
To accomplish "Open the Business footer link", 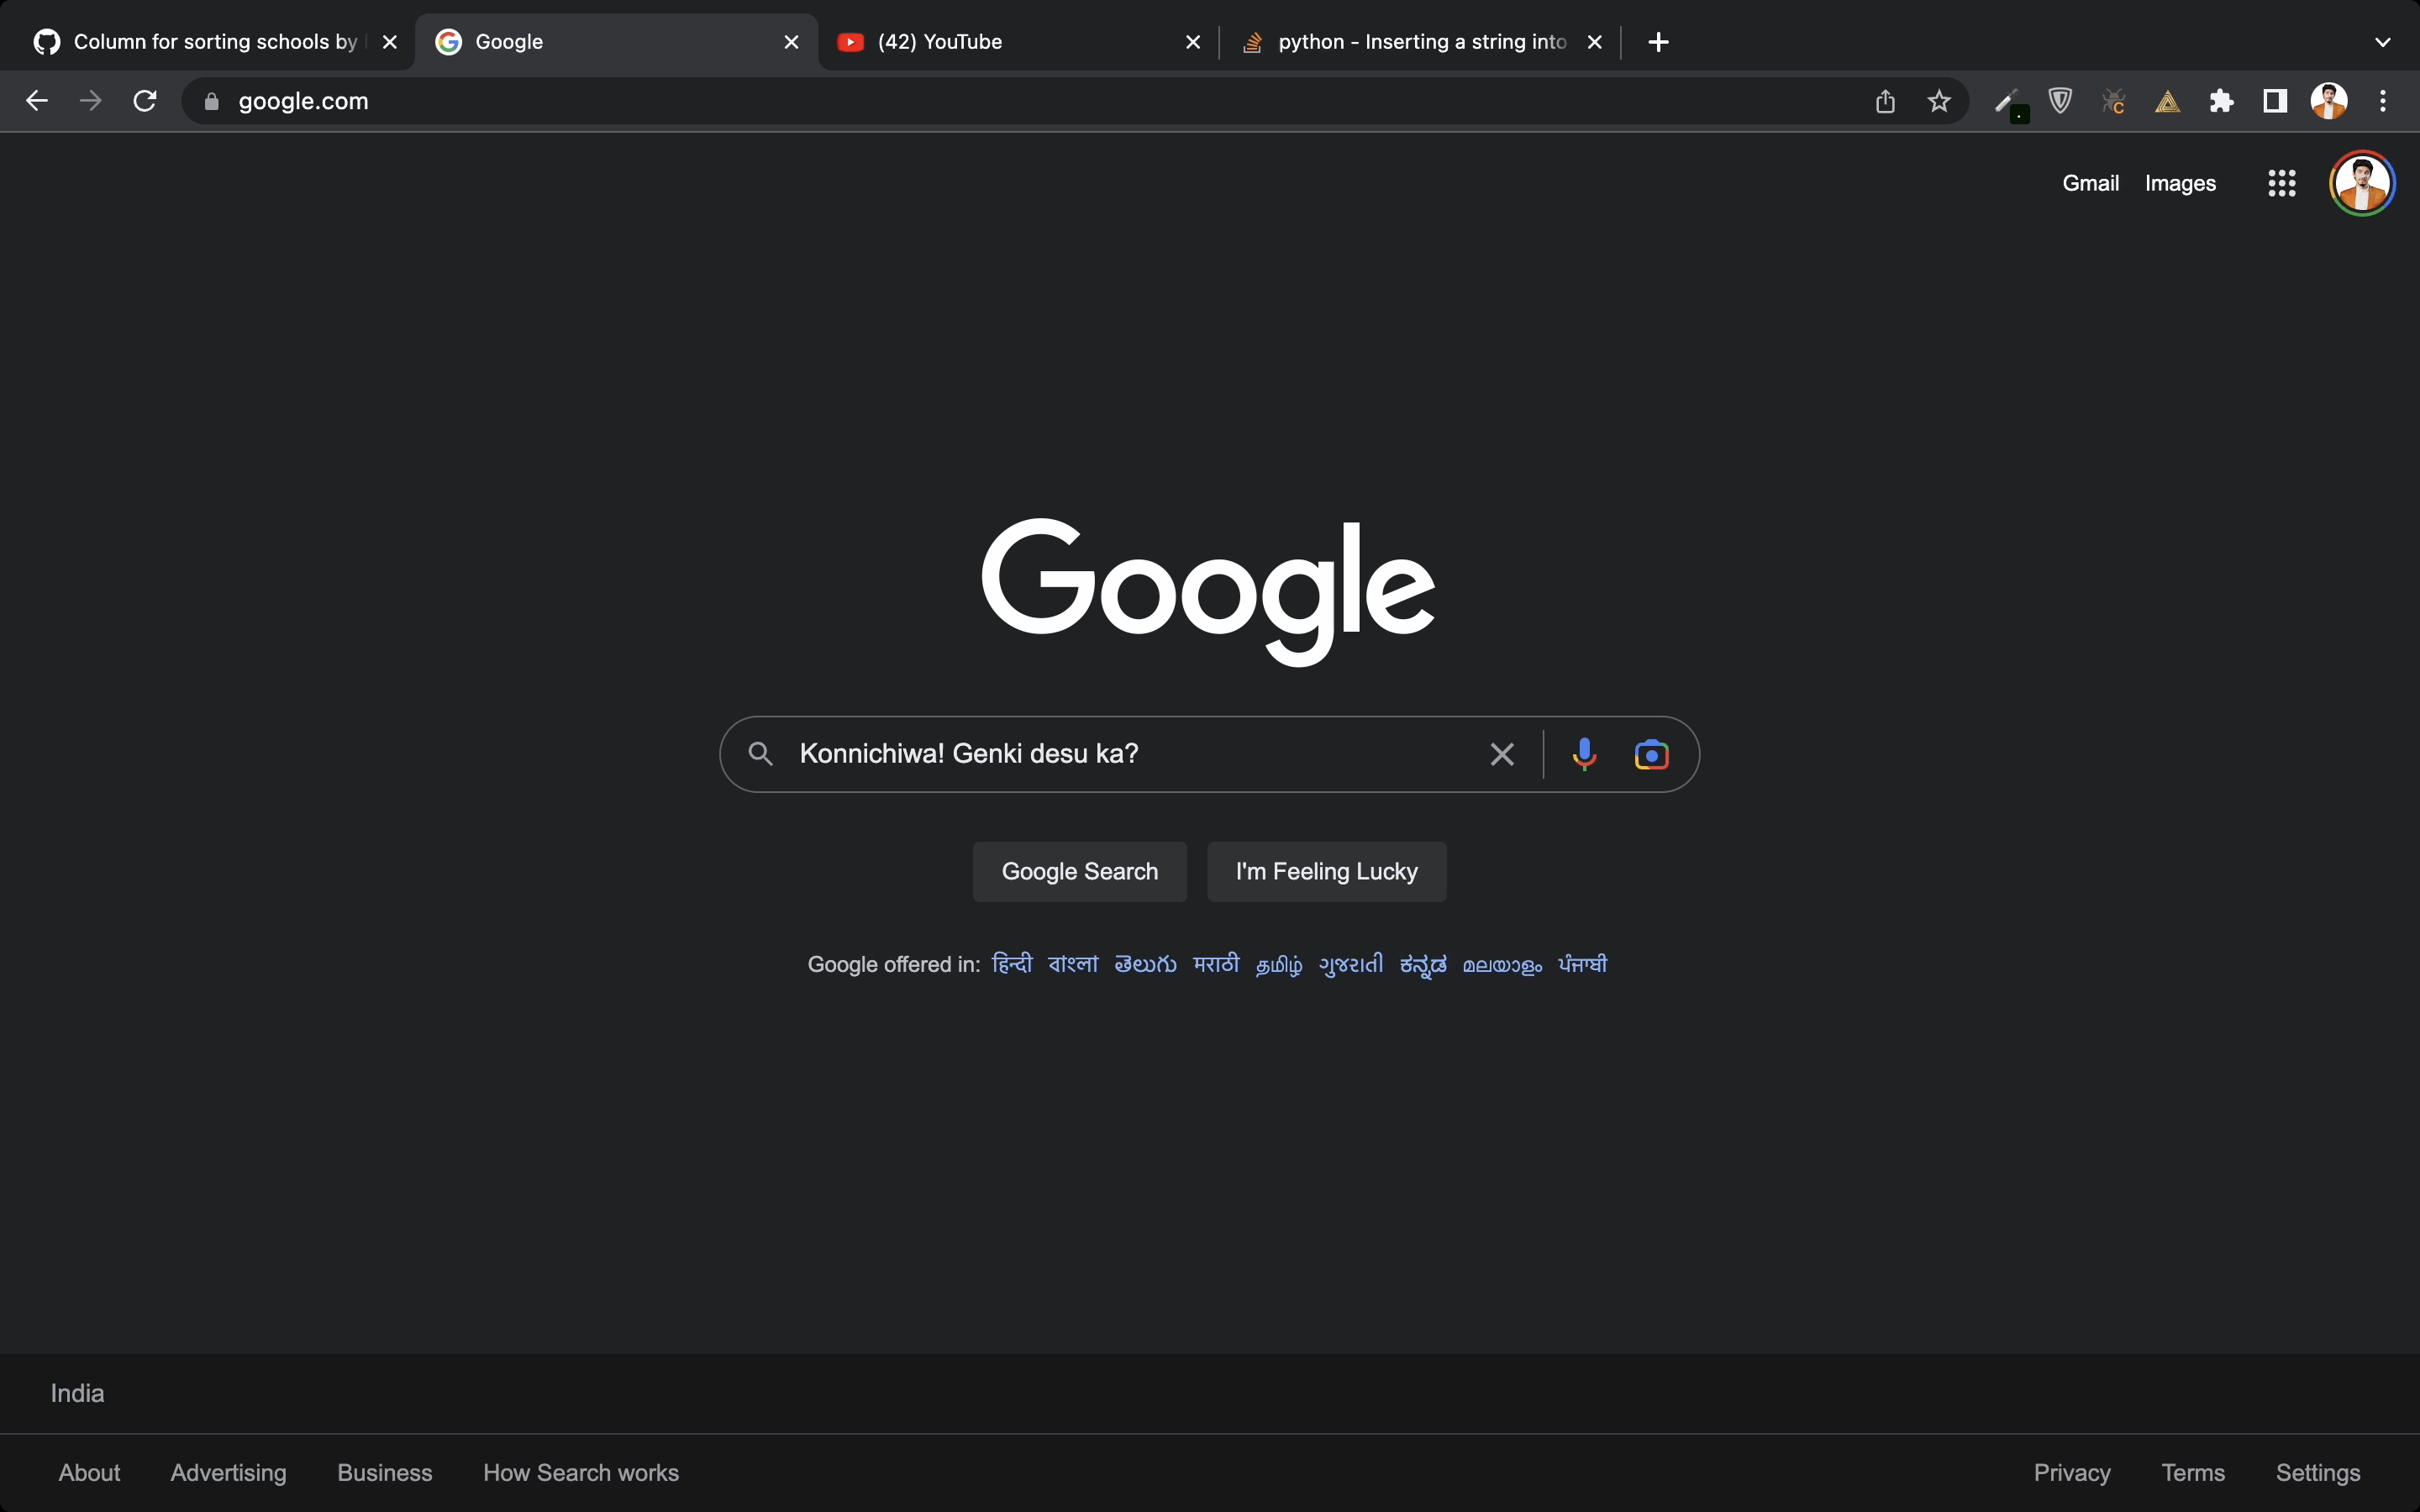I will click(x=385, y=1472).
